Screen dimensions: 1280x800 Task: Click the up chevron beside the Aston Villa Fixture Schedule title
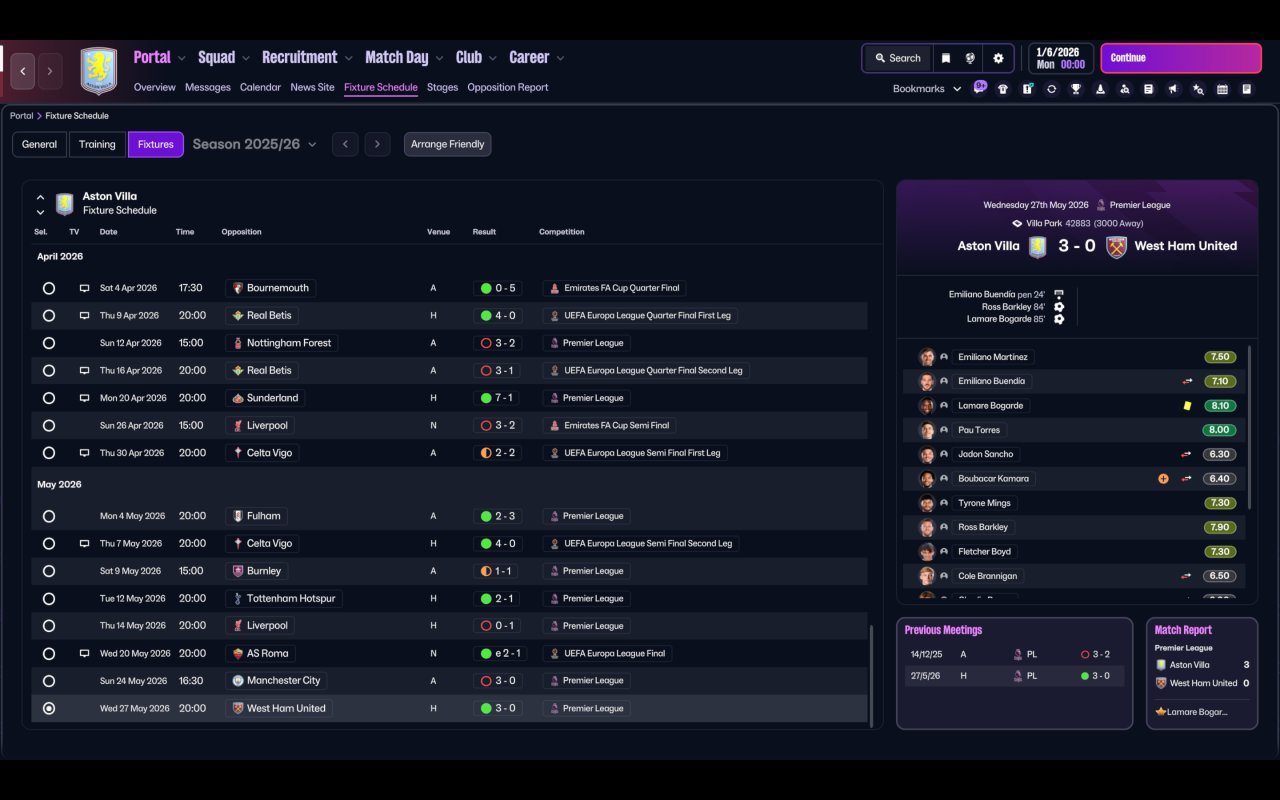click(x=40, y=197)
